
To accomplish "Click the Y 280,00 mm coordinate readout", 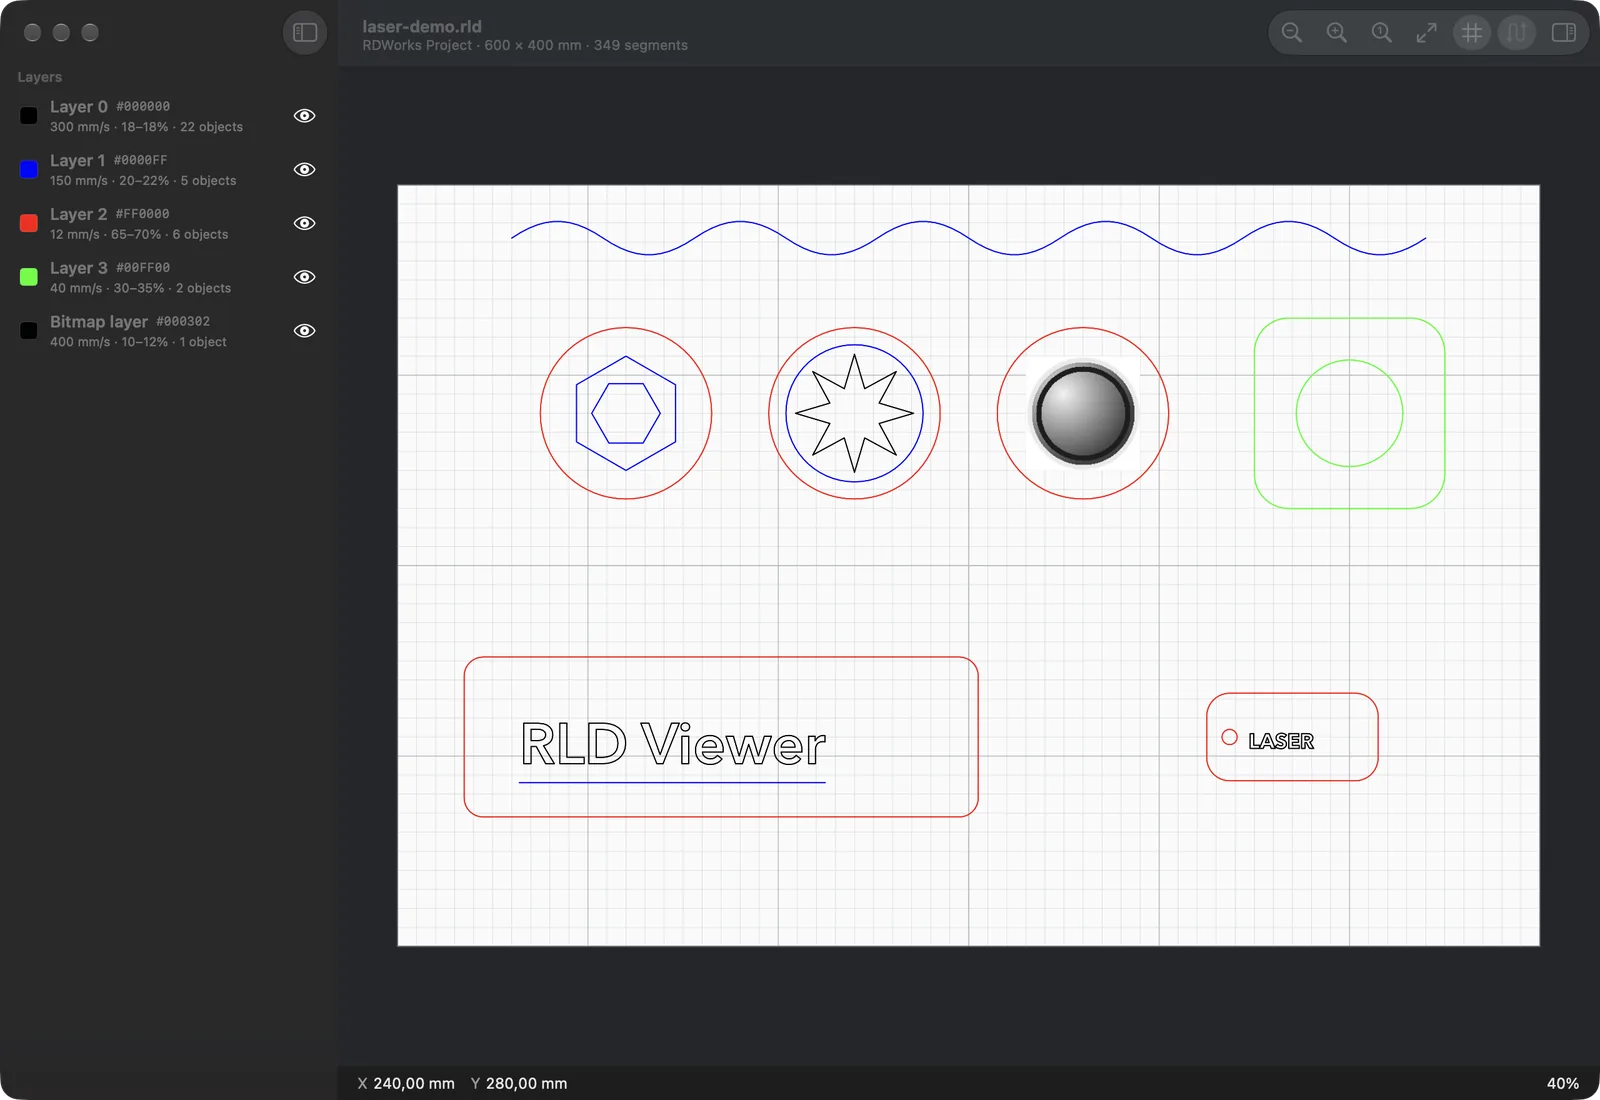I will (x=519, y=1084).
